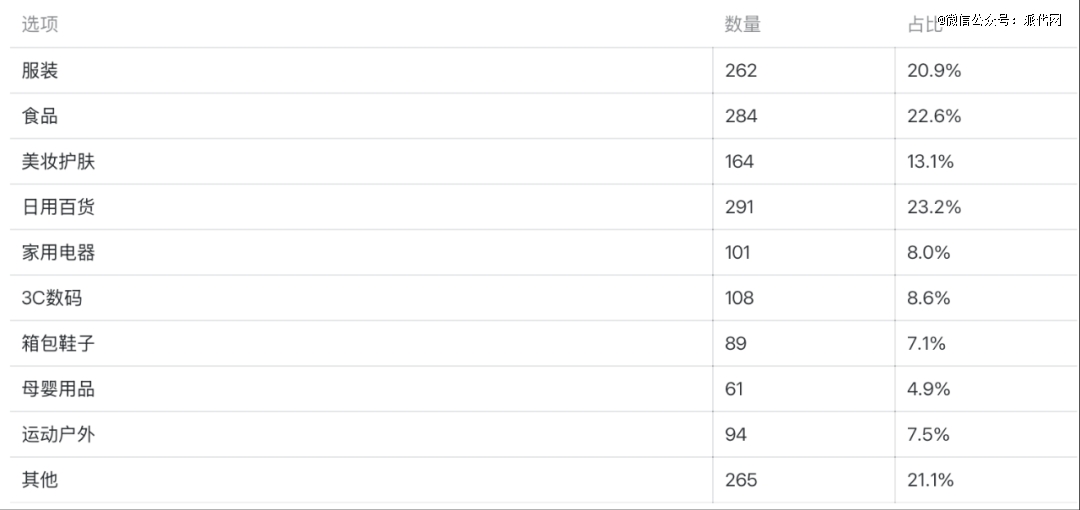
Task: Select the 日用百货 option
Action: click(x=58, y=207)
